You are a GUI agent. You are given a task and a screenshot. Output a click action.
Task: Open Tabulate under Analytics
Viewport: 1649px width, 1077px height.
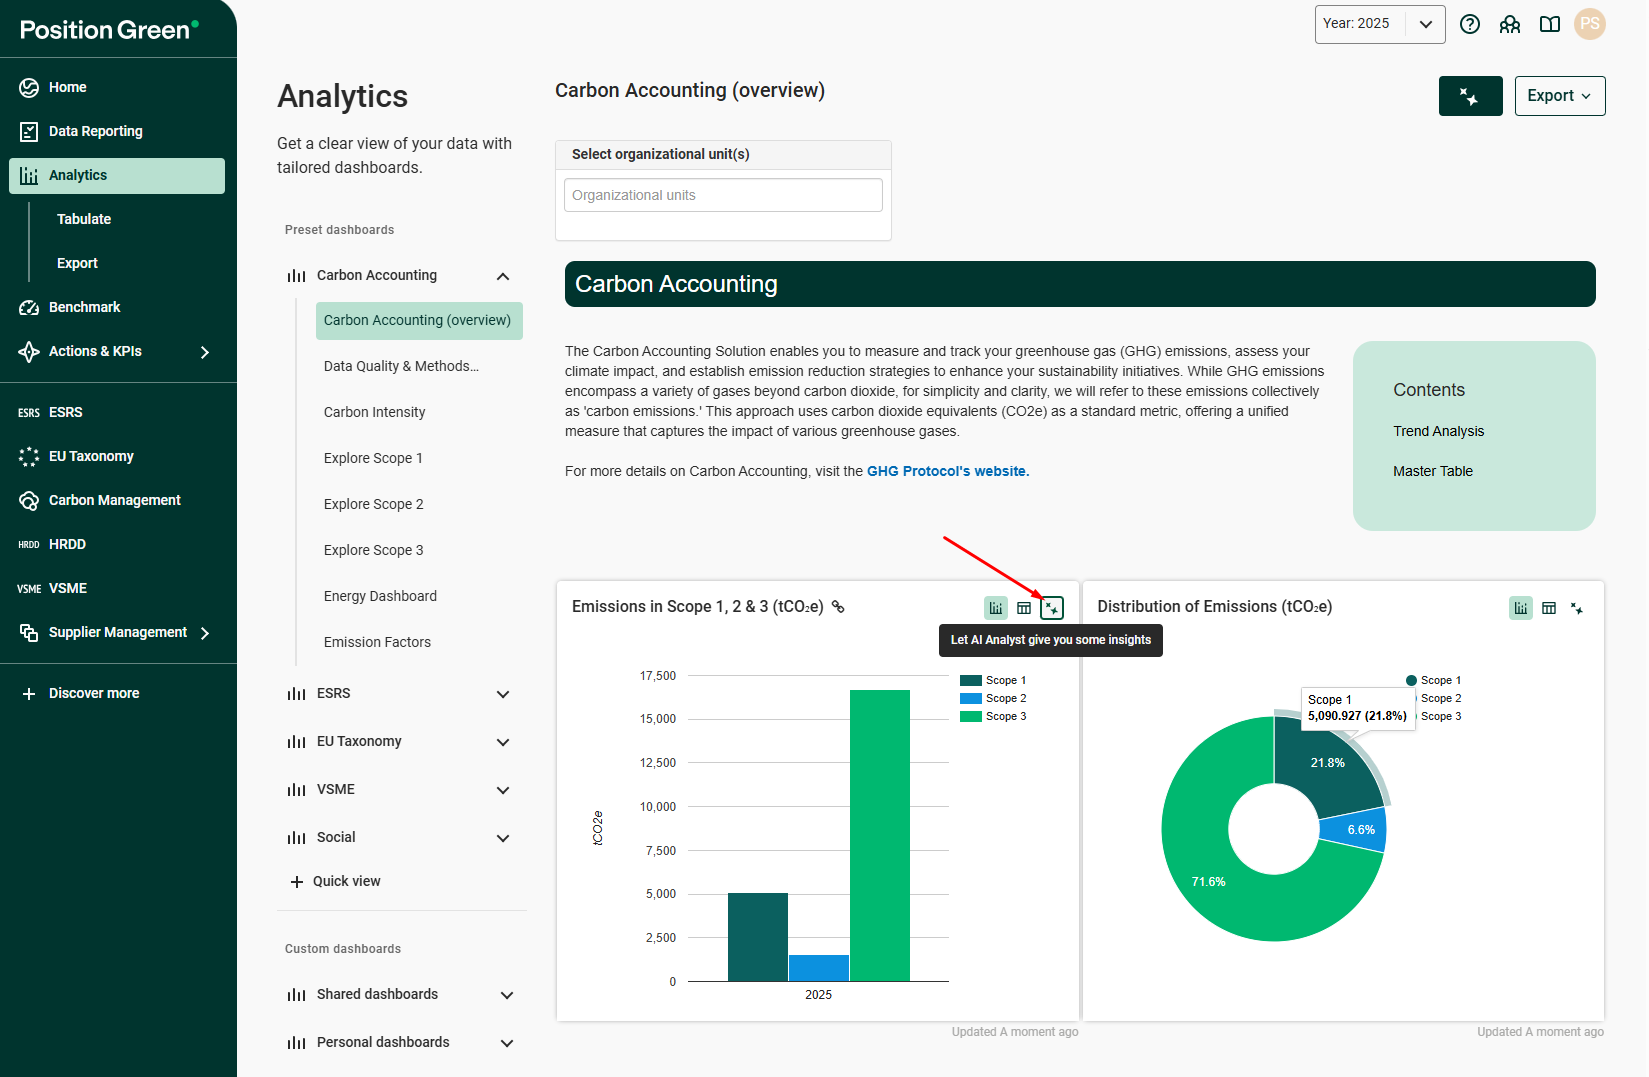84,219
